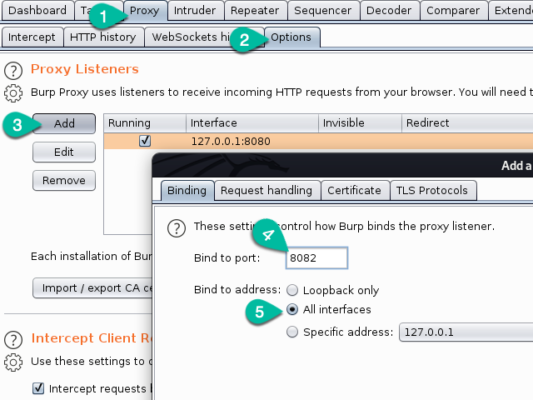Screen dimensions: 533x400
Task: Toggle the Running checkbox for 127.0.0.1:8080
Action: [x=145, y=141]
